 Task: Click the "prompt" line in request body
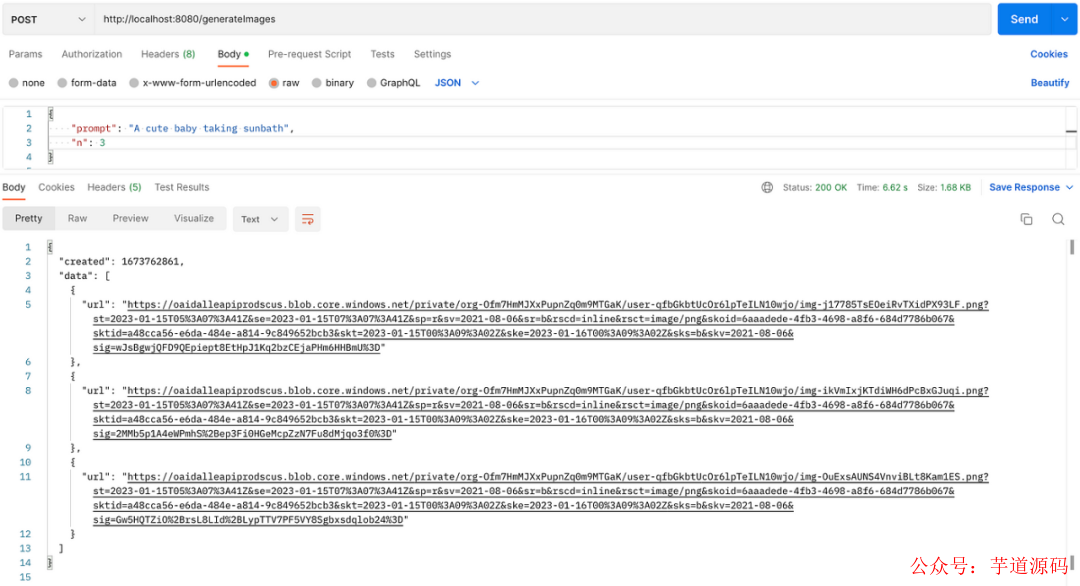(183, 128)
